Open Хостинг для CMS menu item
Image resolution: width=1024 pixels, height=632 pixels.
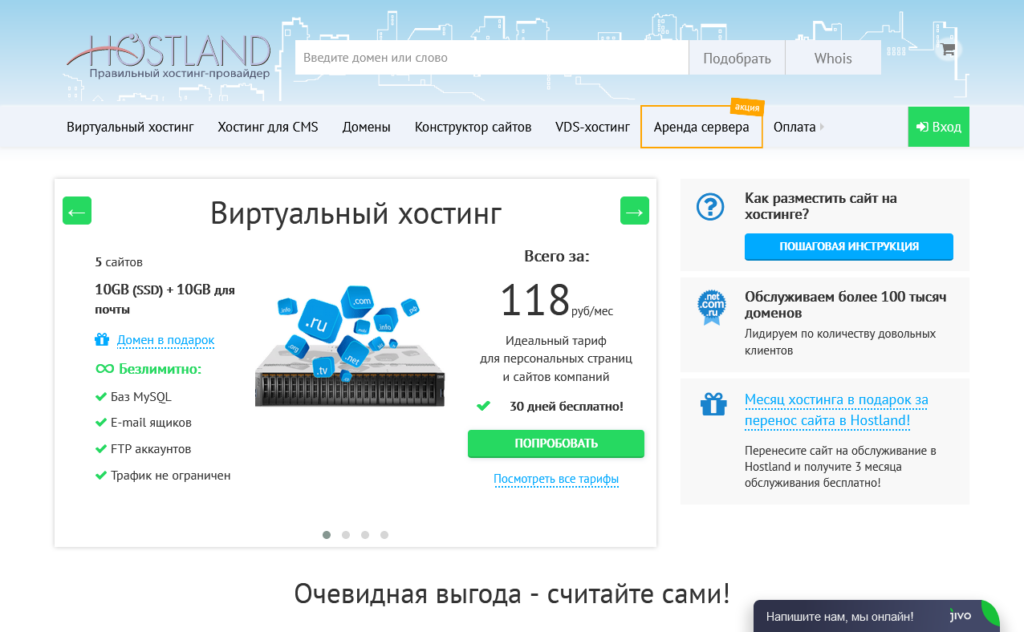pyautogui.click(x=268, y=127)
